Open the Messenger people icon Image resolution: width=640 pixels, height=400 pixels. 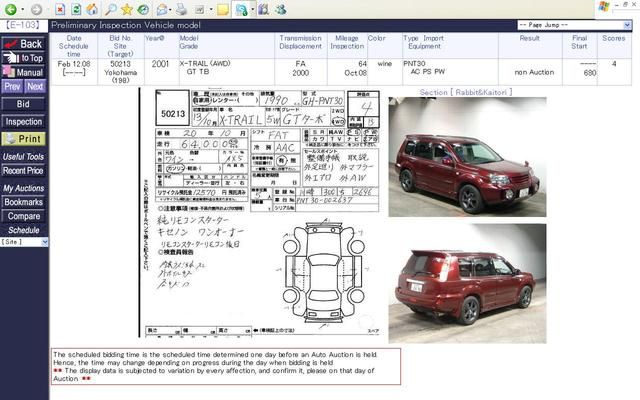pyautogui.click(x=280, y=9)
